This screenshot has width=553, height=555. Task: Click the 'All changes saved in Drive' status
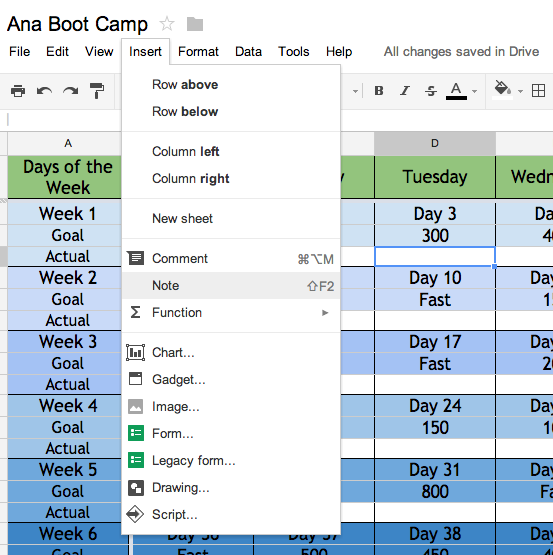click(461, 52)
